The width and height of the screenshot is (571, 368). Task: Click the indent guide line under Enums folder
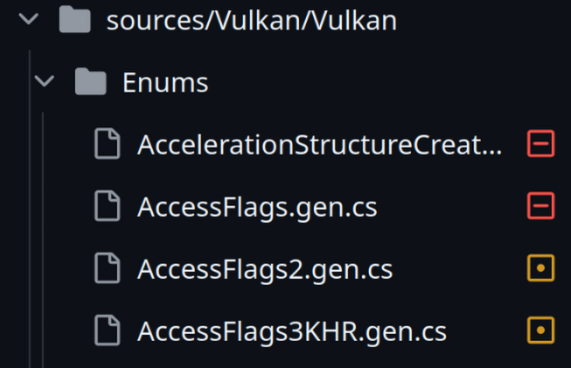tap(43, 240)
